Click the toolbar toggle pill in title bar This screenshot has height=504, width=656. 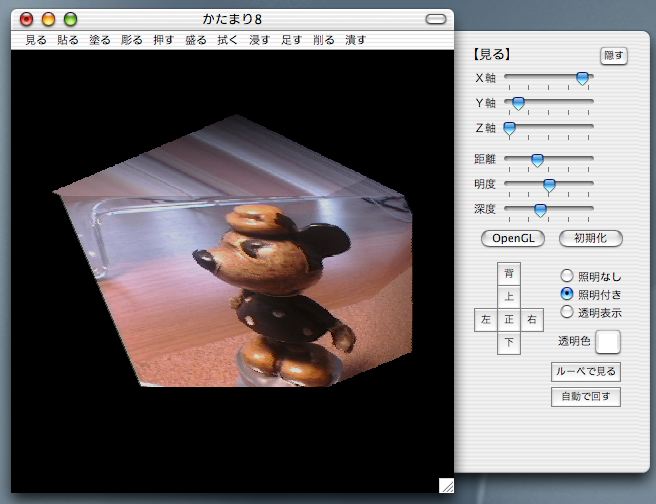point(436,19)
